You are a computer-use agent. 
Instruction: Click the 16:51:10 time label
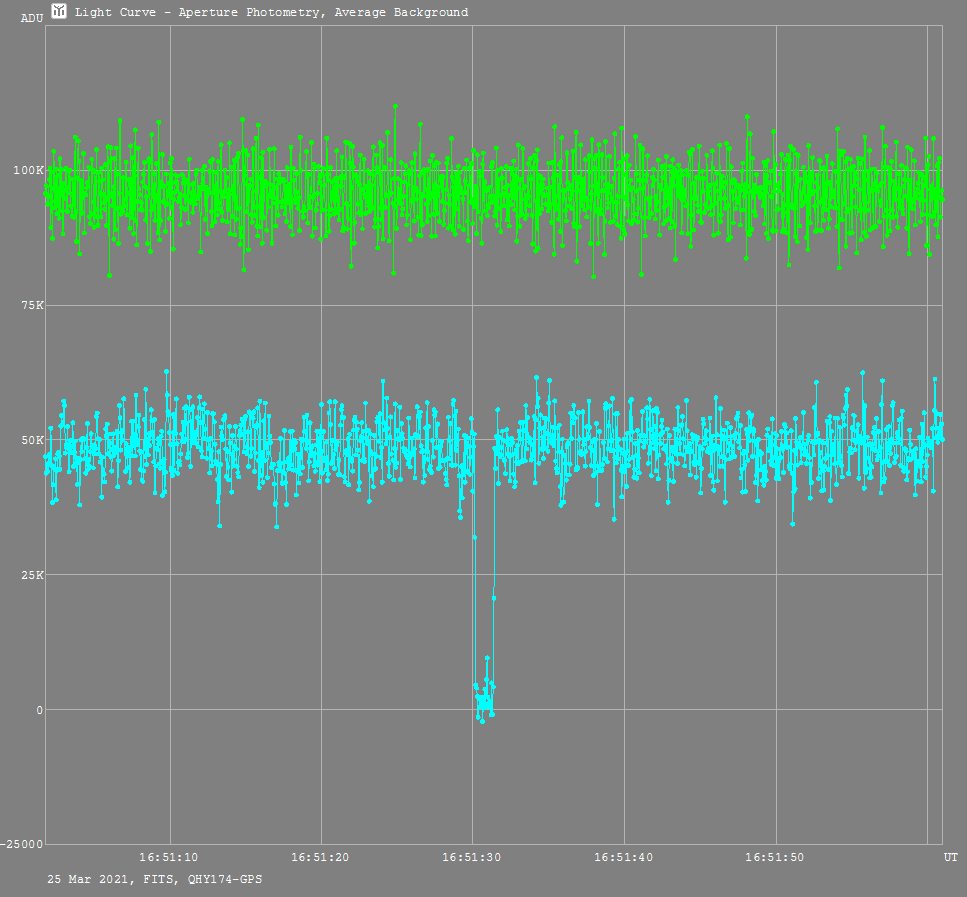[x=169, y=857]
